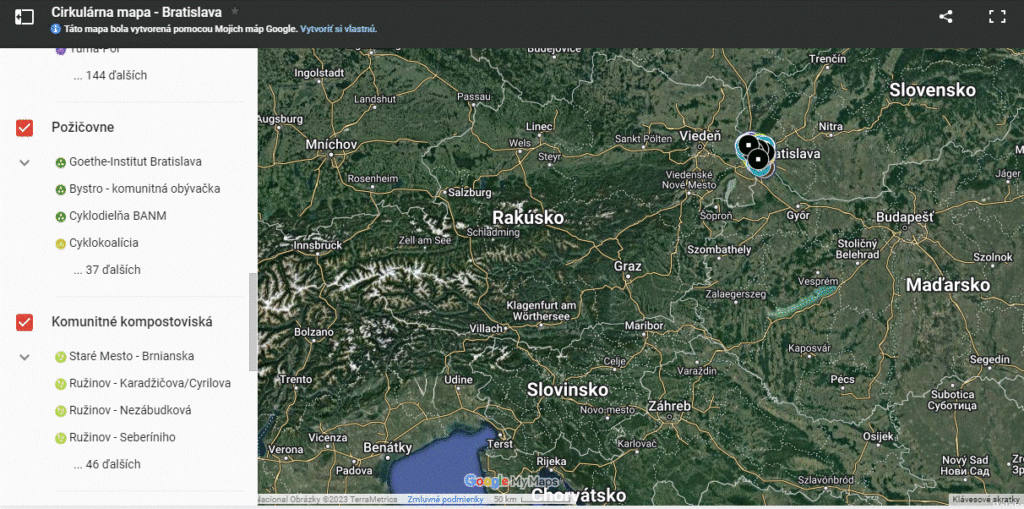Click Komunitné kompostoviská layer title
This screenshot has height=509, width=1024.
132,322
